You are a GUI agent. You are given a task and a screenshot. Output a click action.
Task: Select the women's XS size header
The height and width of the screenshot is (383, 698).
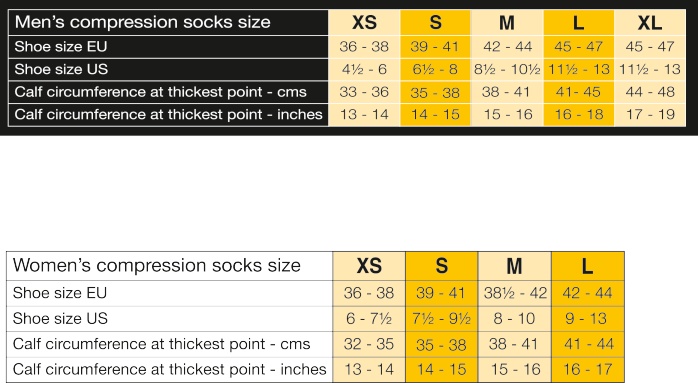[369, 266]
